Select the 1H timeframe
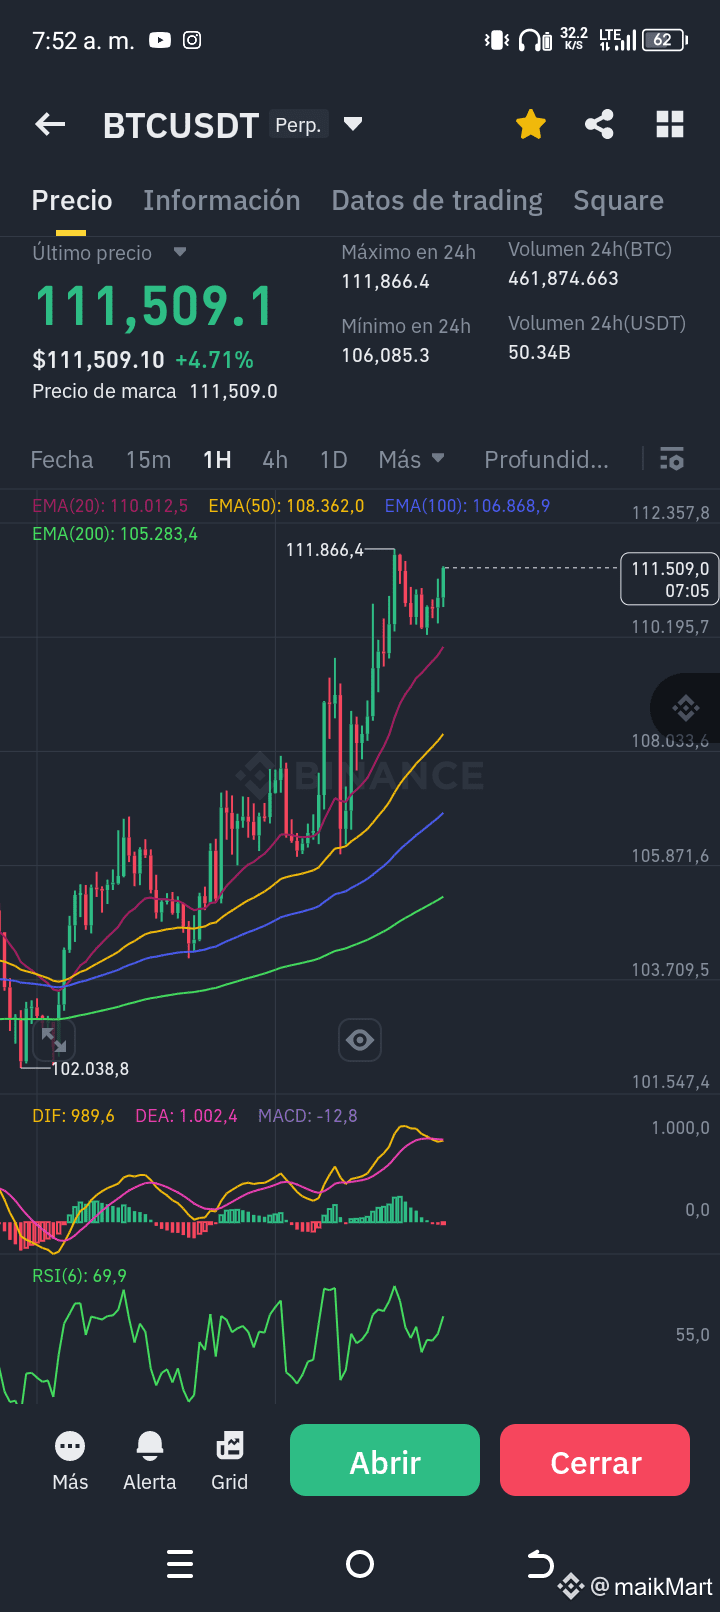Viewport: 720px width, 1612px height. [x=217, y=460]
